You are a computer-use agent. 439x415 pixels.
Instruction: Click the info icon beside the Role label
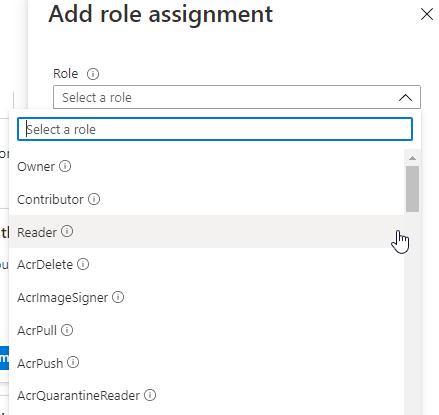(x=93, y=74)
